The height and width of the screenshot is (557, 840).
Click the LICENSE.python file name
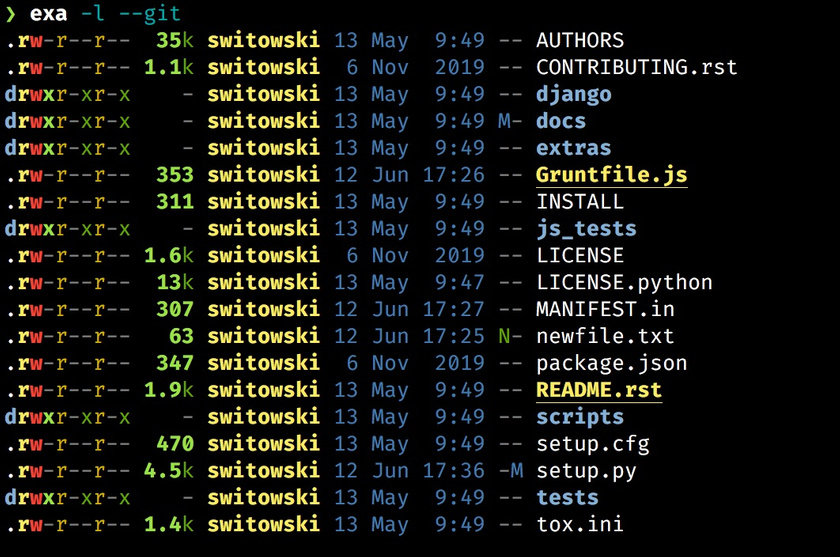624,283
